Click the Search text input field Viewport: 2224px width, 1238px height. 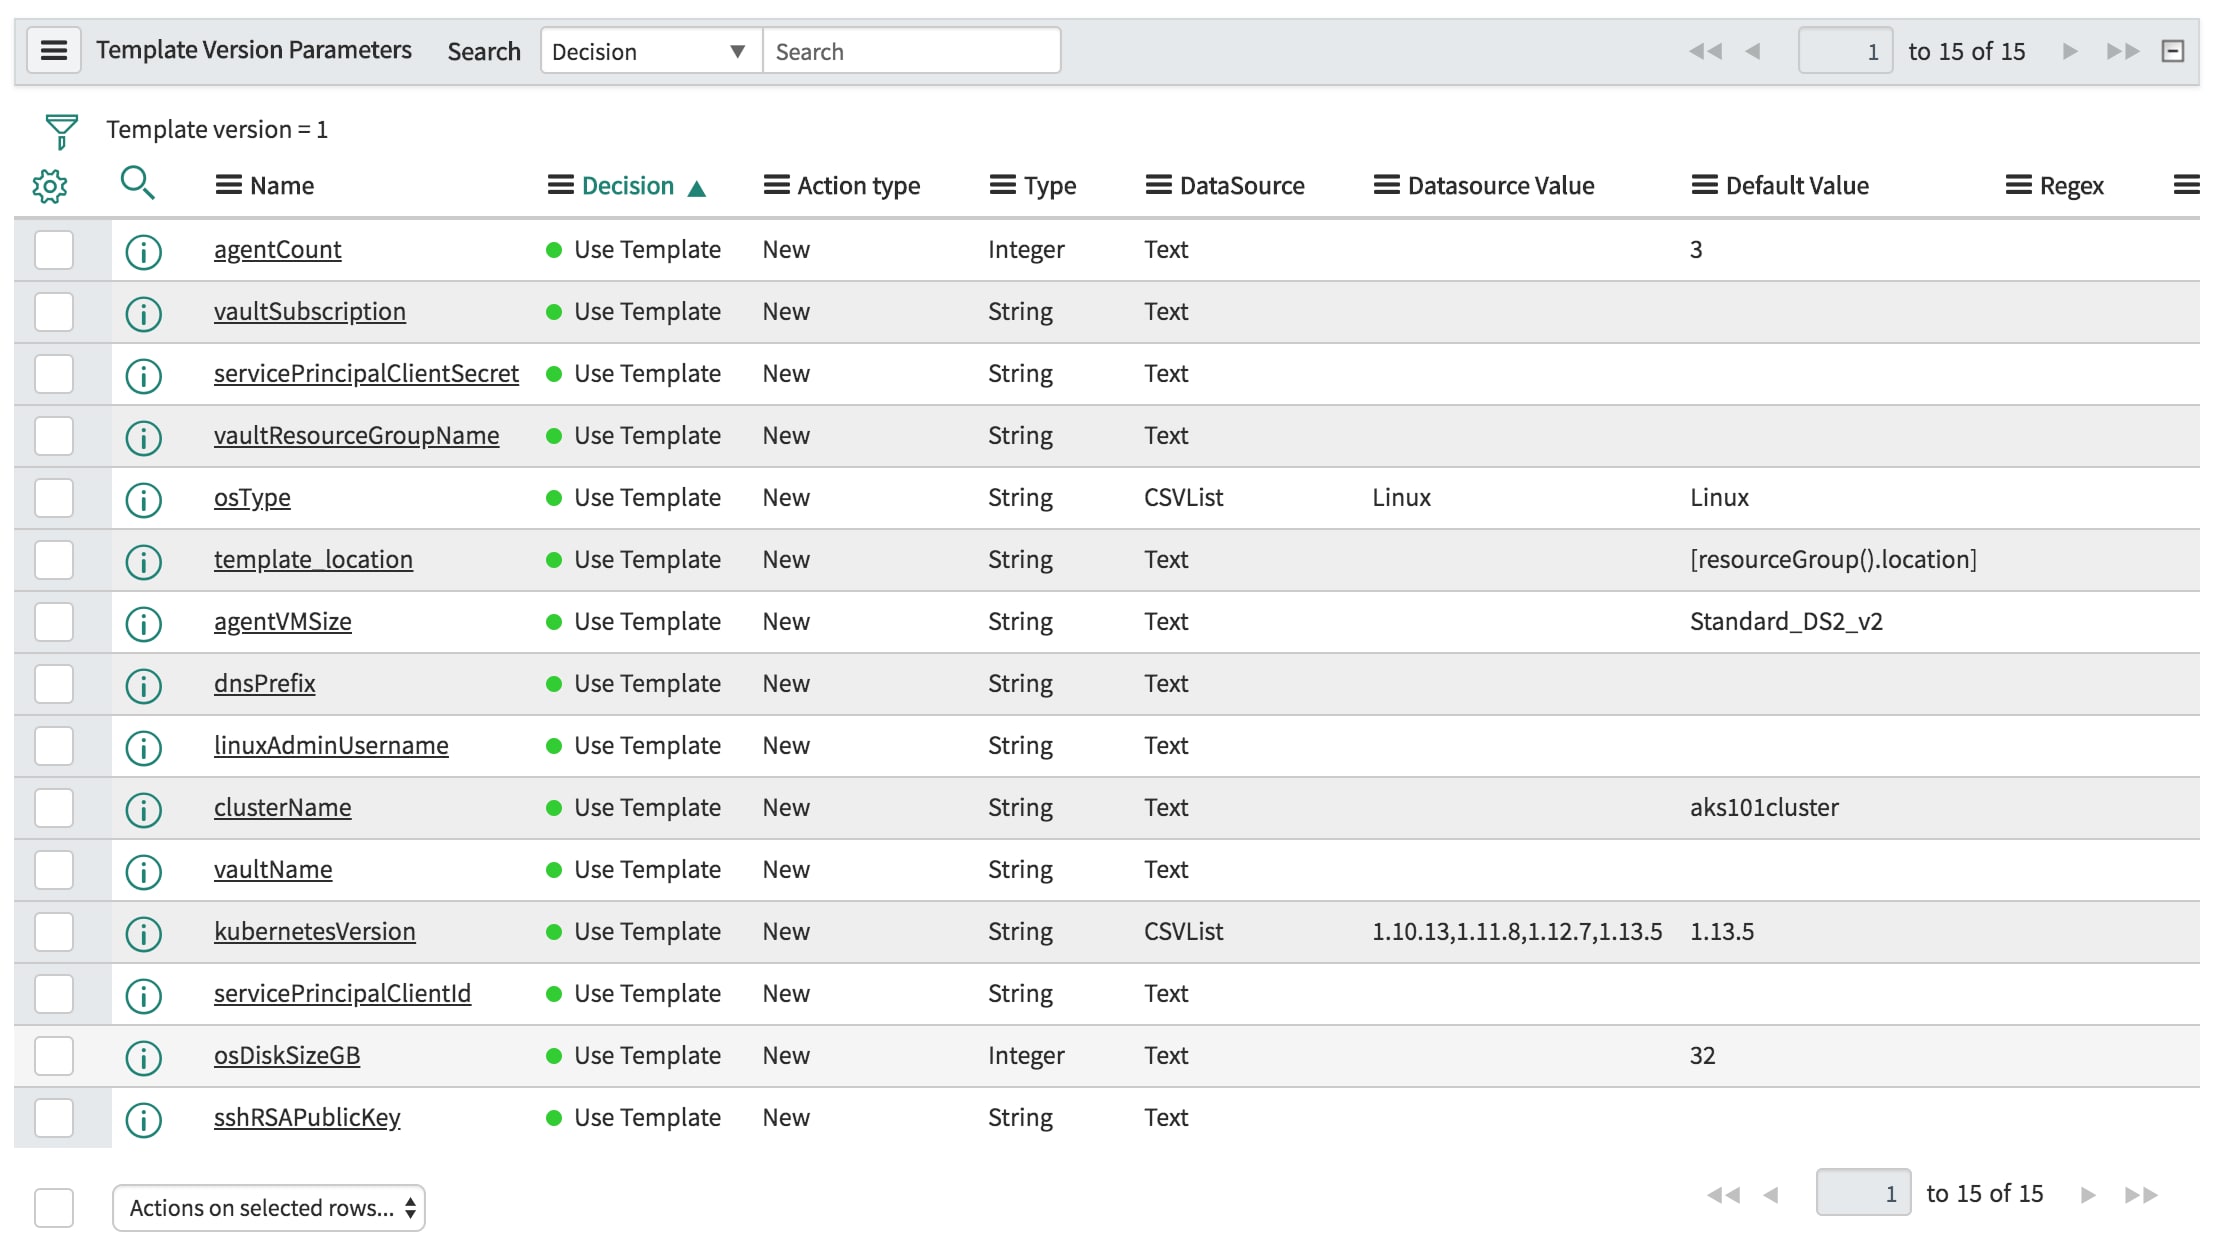coord(911,51)
